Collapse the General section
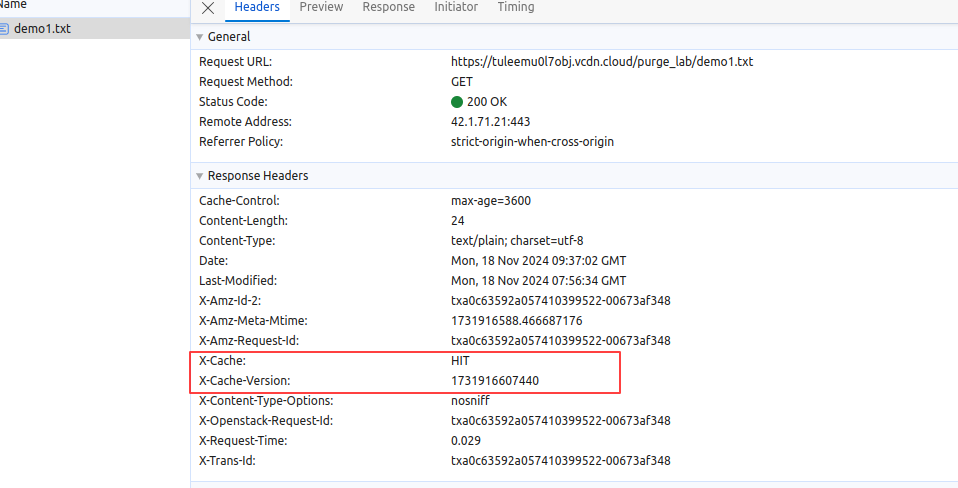 click(200, 37)
